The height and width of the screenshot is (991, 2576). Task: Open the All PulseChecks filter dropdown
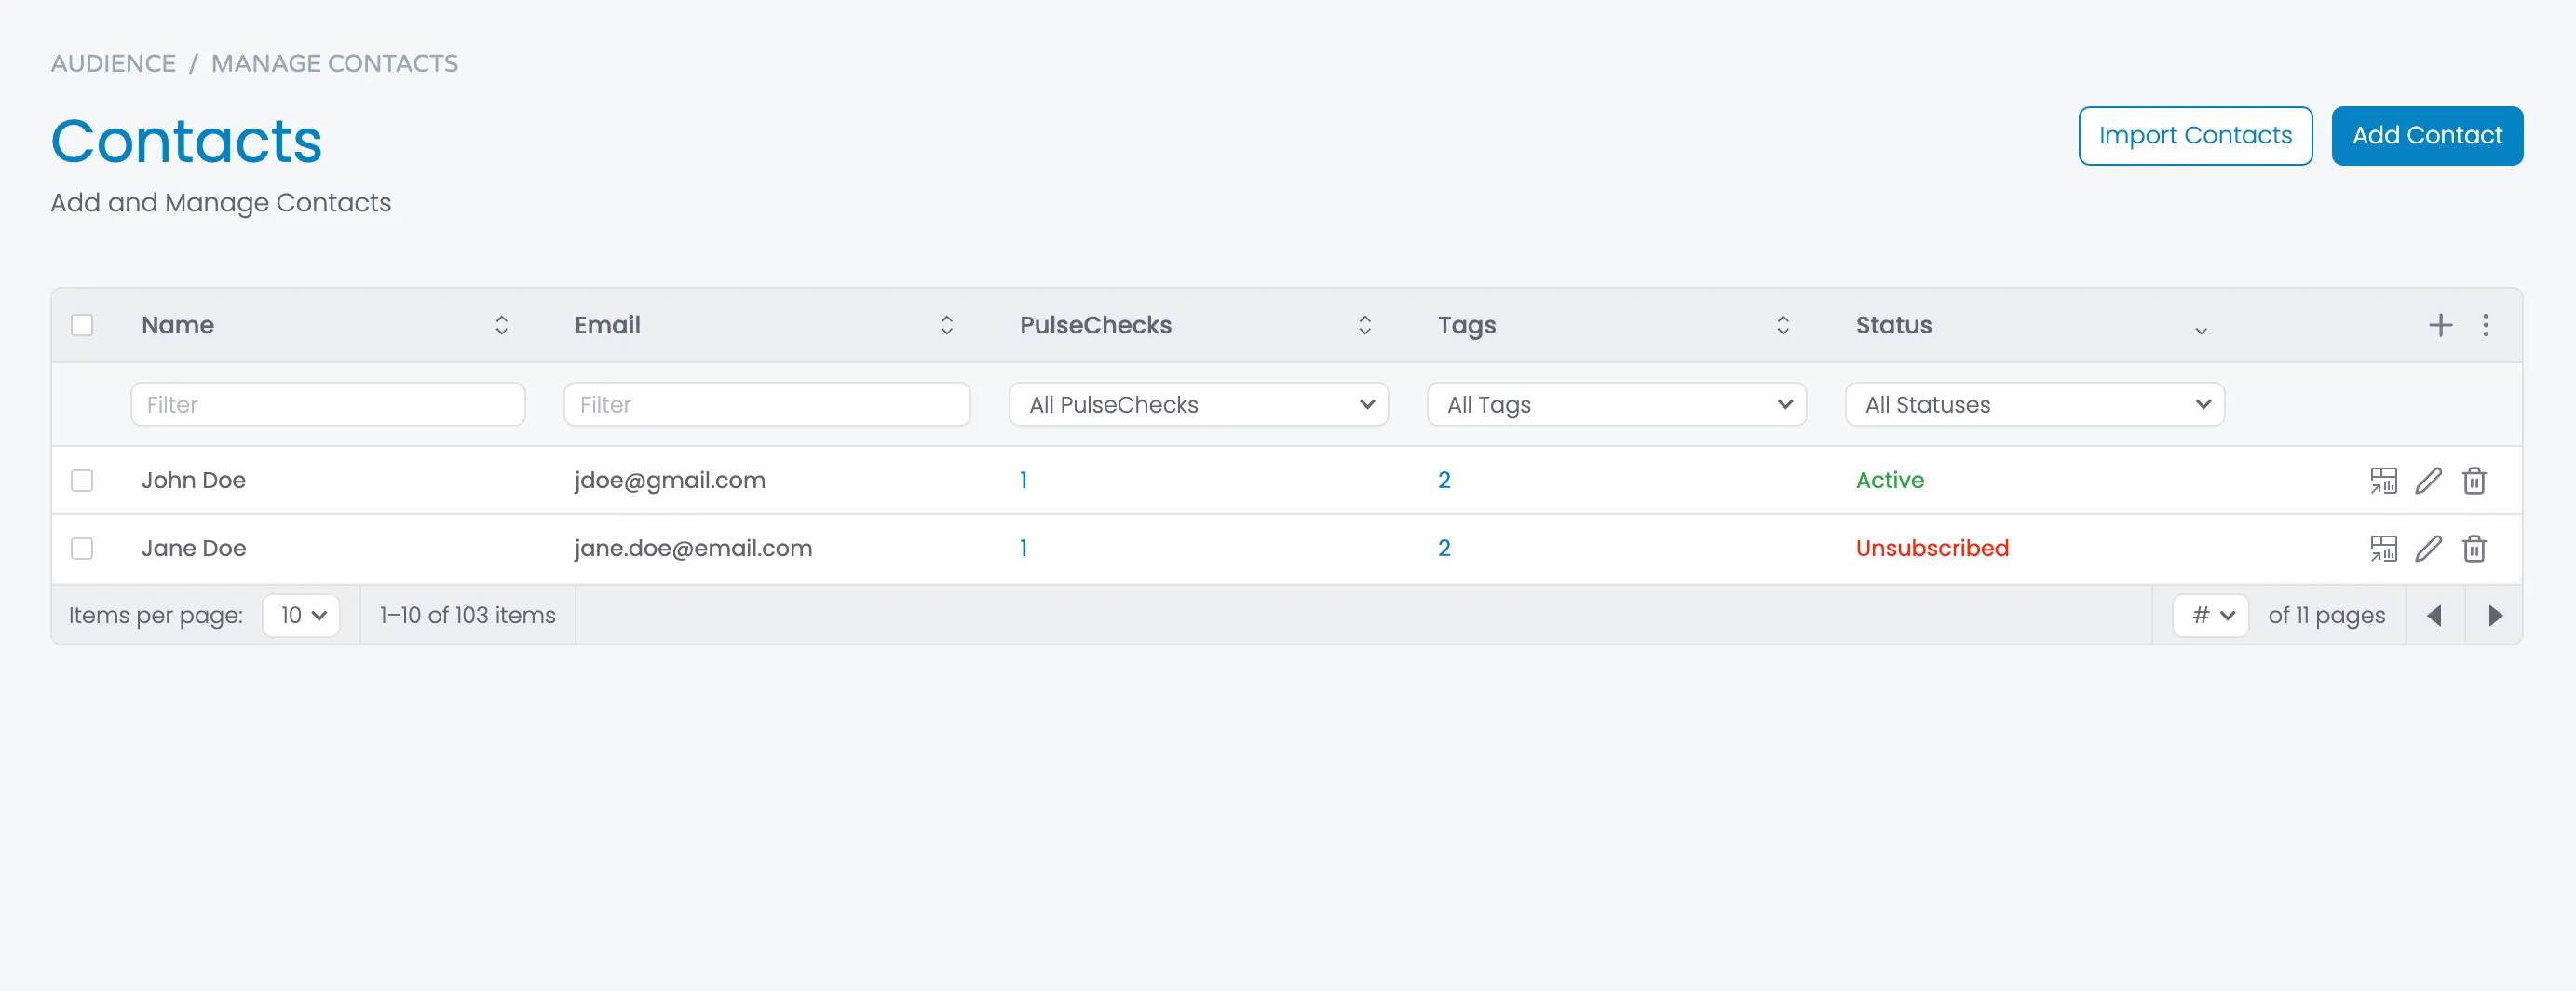pos(1199,405)
